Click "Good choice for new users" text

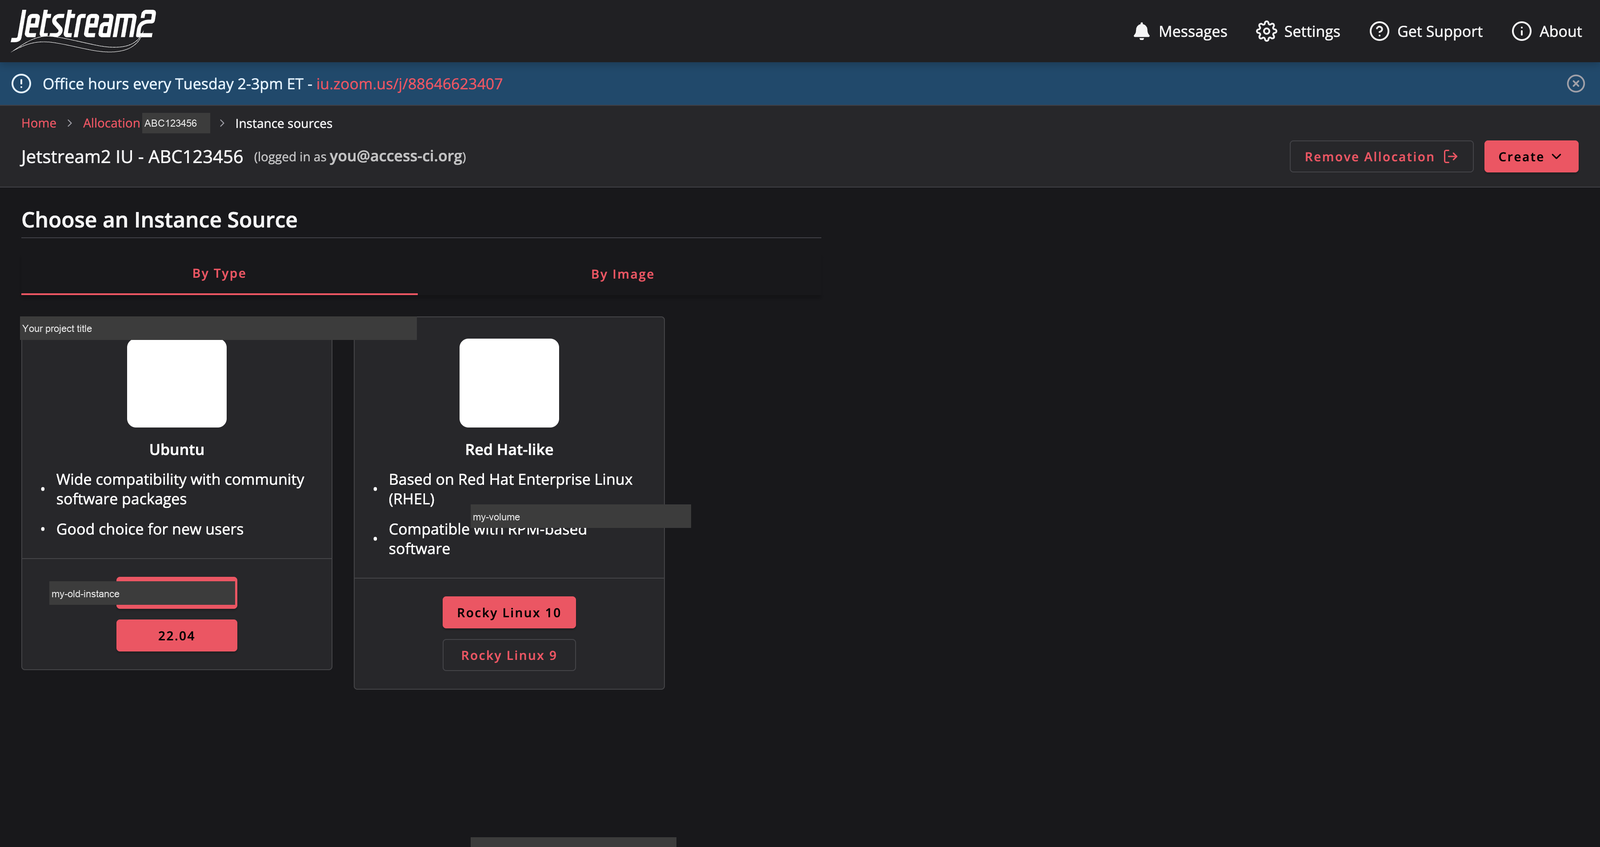point(150,529)
